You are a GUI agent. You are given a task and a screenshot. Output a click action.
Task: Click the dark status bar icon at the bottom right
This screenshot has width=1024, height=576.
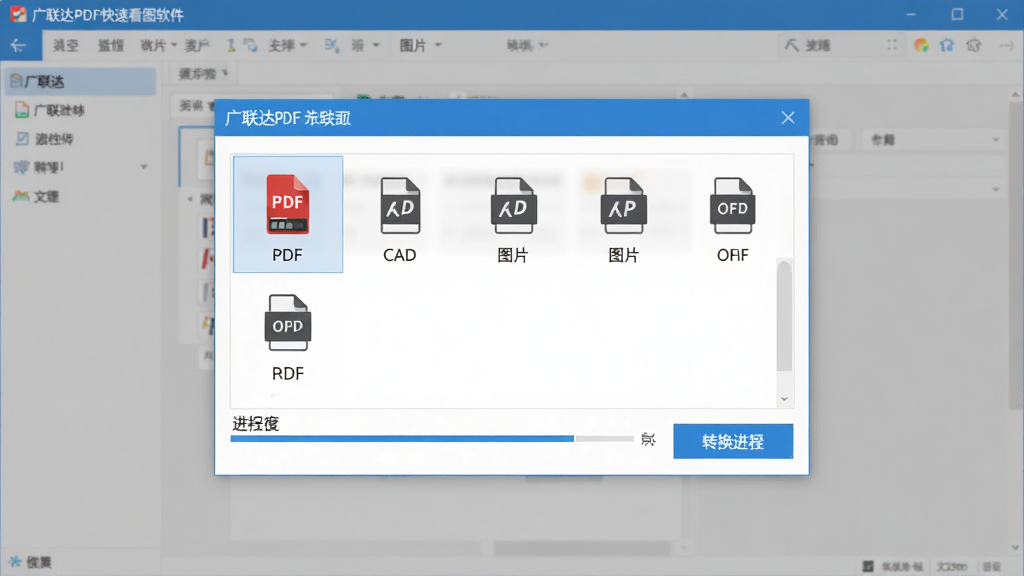(867, 566)
